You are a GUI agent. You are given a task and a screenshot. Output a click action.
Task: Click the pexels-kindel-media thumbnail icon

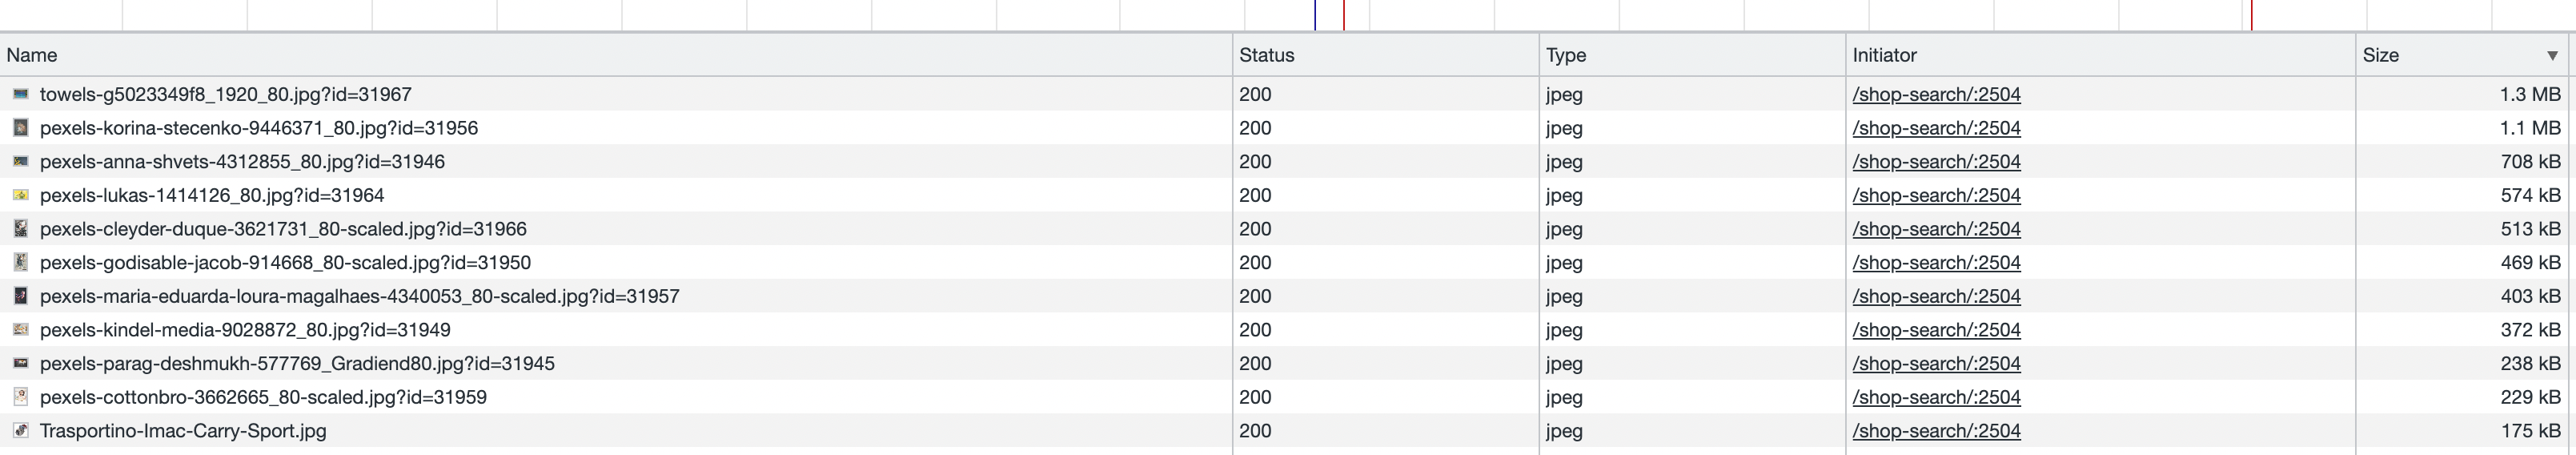(x=20, y=330)
